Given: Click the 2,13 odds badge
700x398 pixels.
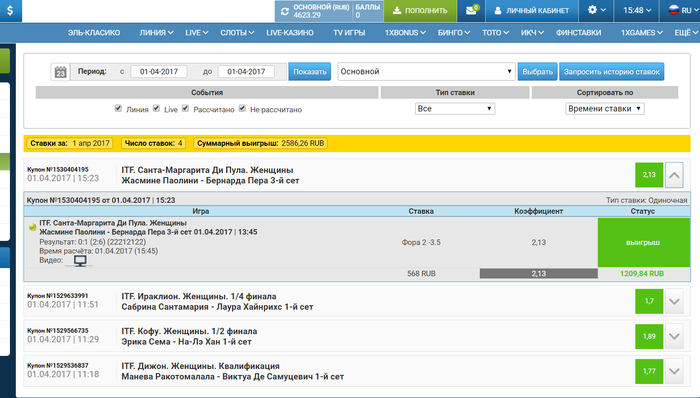Looking at the screenshot, I should pos(649,175).
